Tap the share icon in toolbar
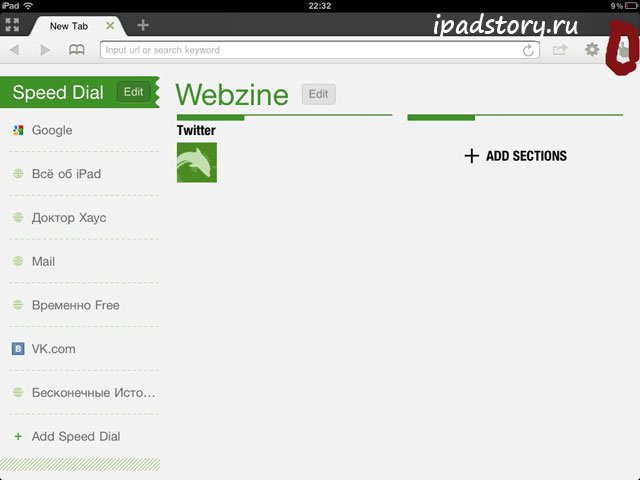Screen dimensions: 640x480 560,50
